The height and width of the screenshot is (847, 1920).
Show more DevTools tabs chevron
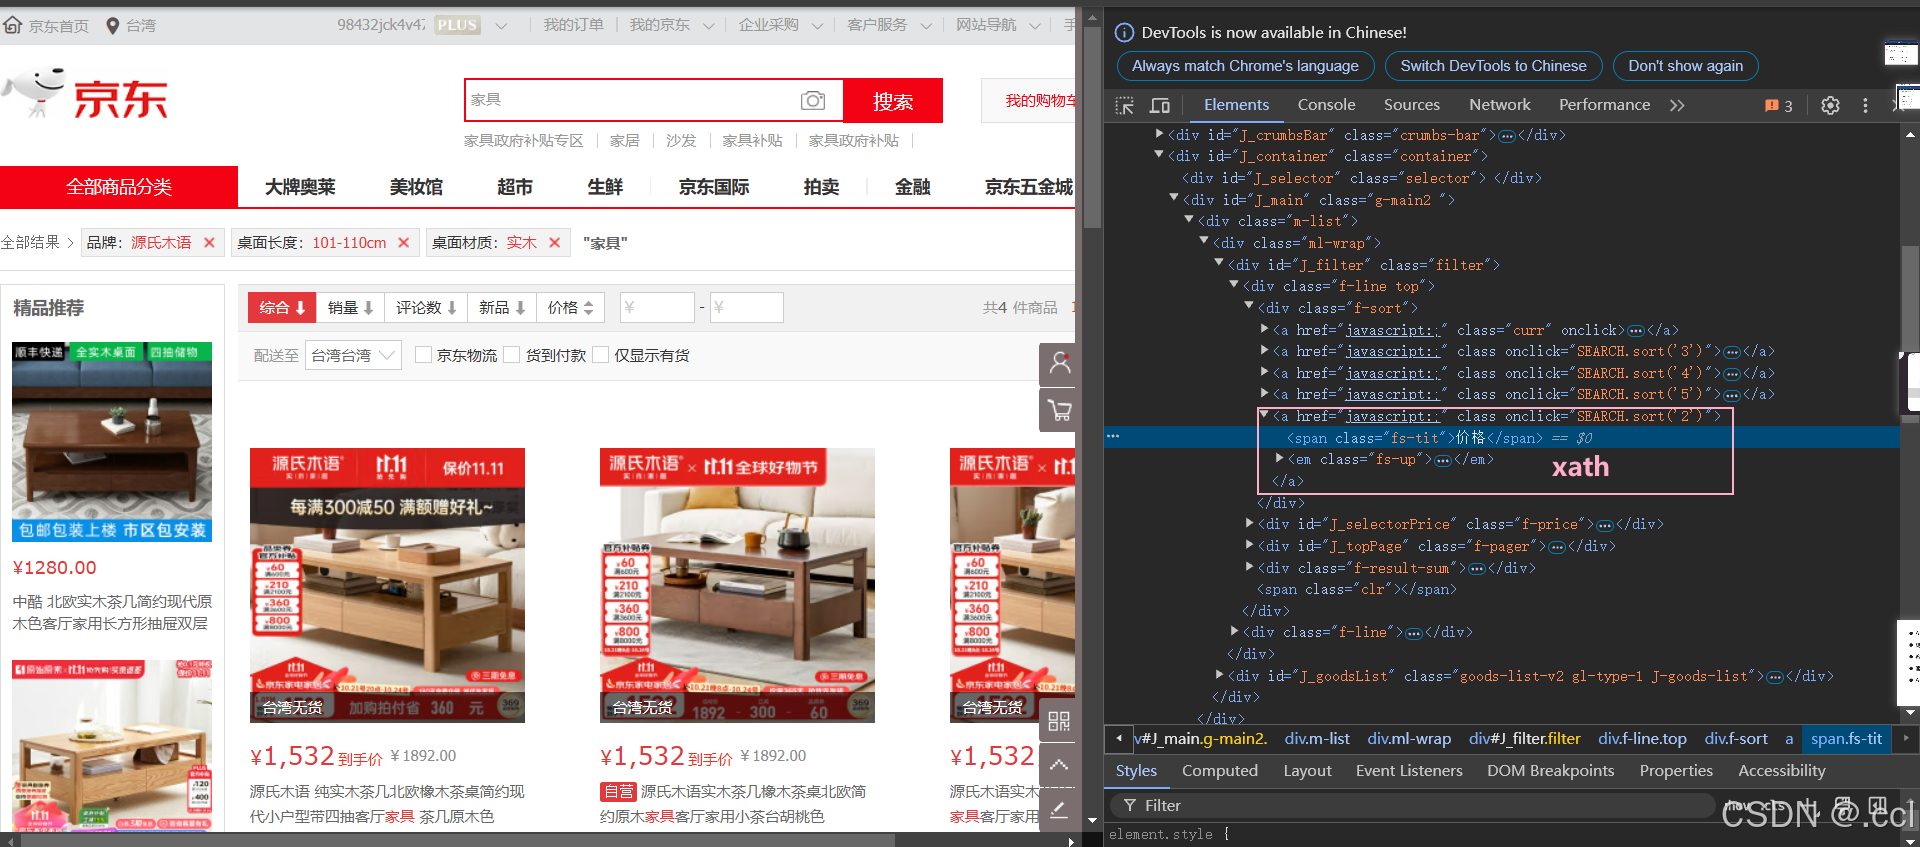1677,105
